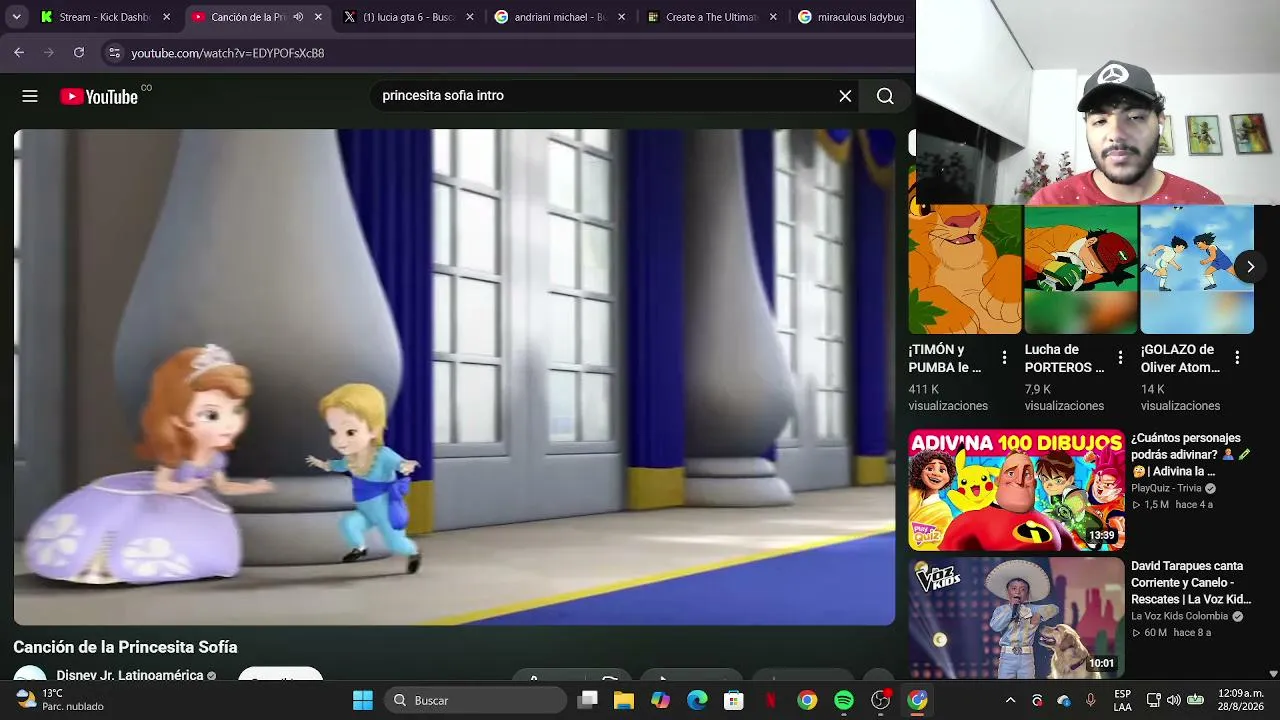Screen dimensions: 1280x720
Task: Reload the current page
Action: pos(79,53)
